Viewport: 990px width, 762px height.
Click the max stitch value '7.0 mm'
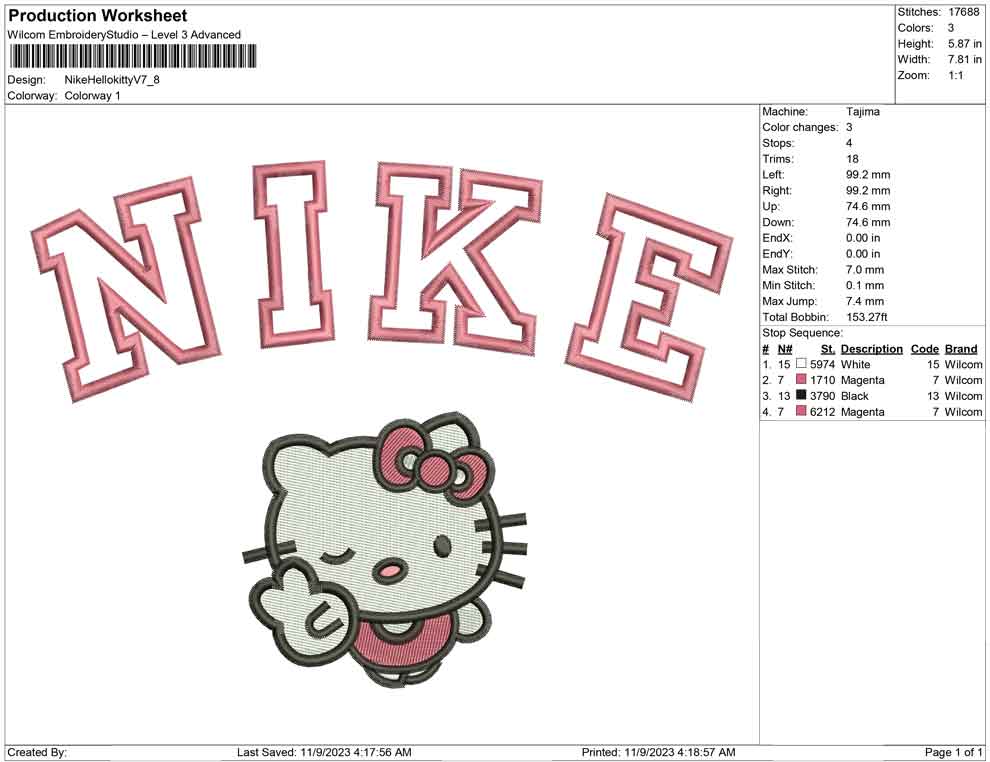coord(865,269)
